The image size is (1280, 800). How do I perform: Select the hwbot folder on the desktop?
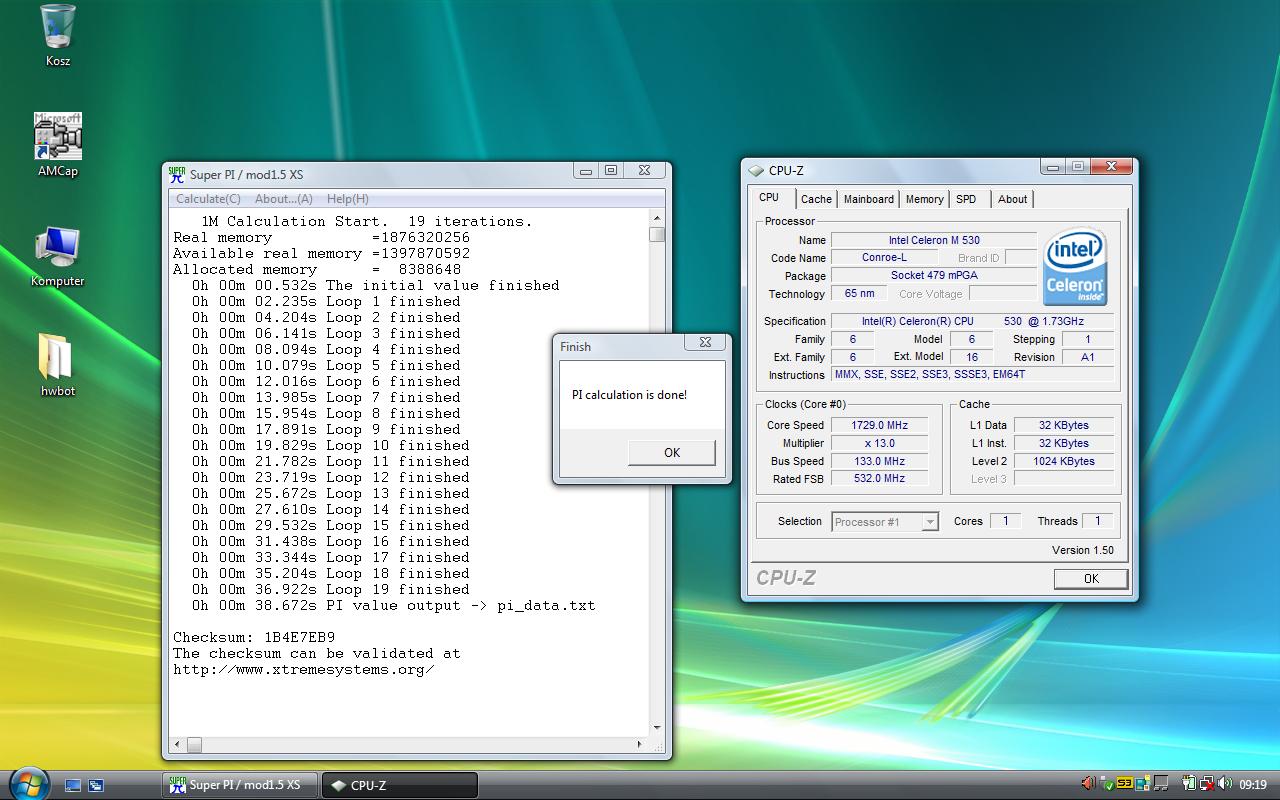pos(58,365)
